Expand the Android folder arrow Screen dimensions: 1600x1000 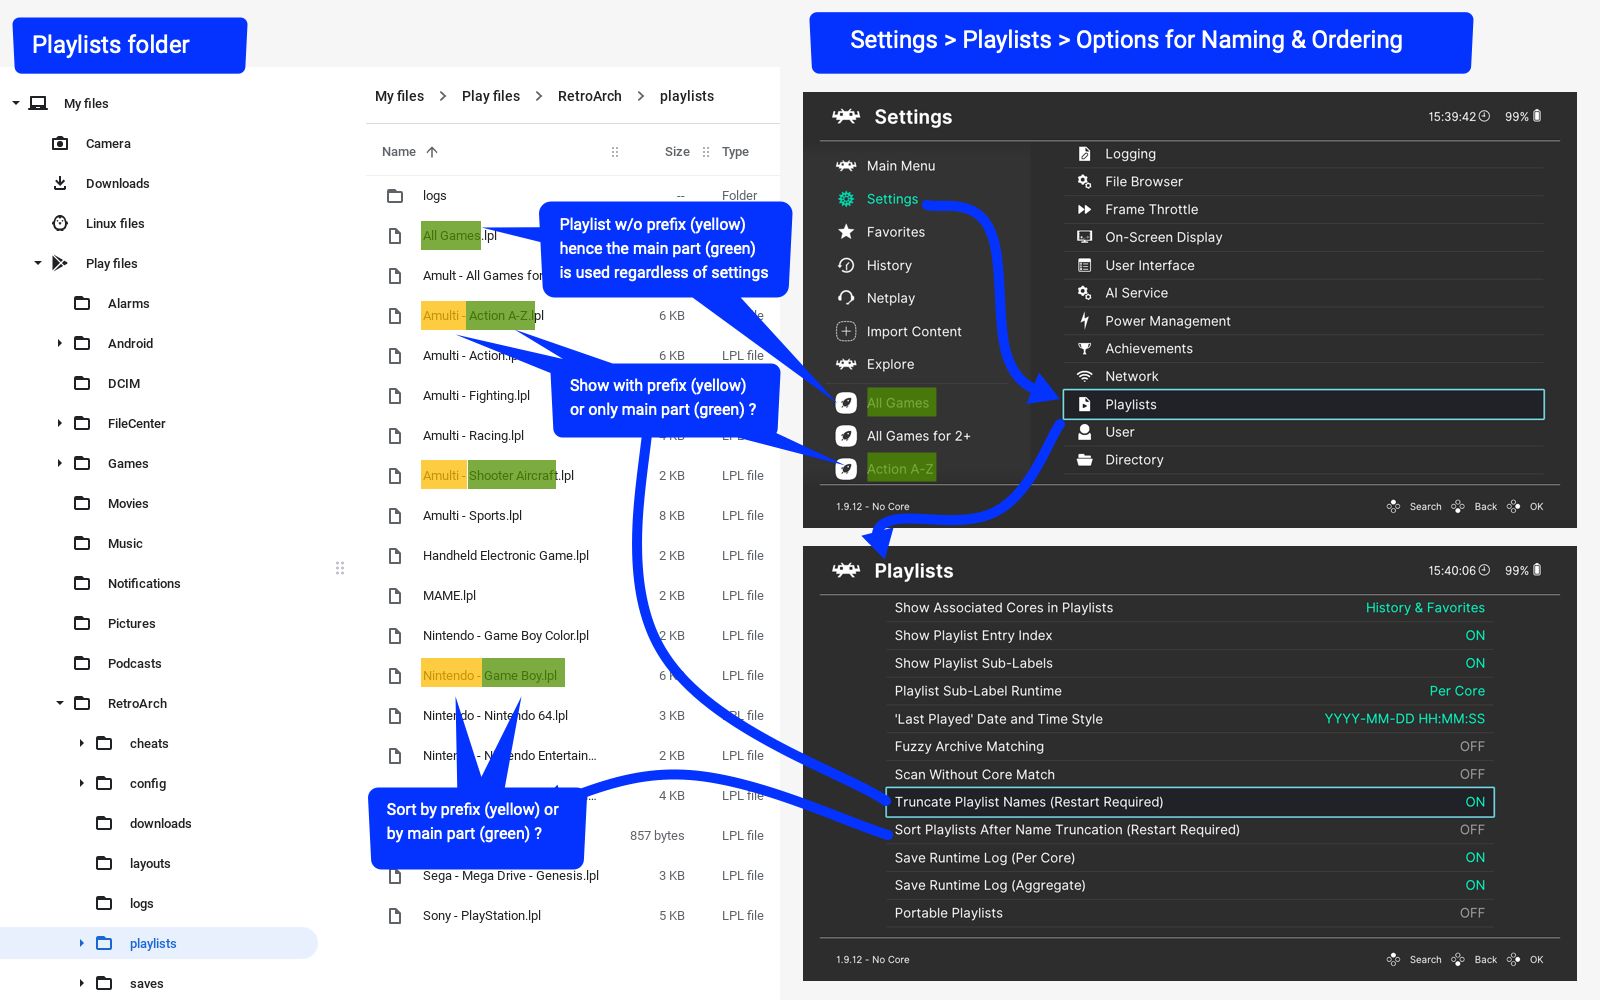[x=60, y=343]
